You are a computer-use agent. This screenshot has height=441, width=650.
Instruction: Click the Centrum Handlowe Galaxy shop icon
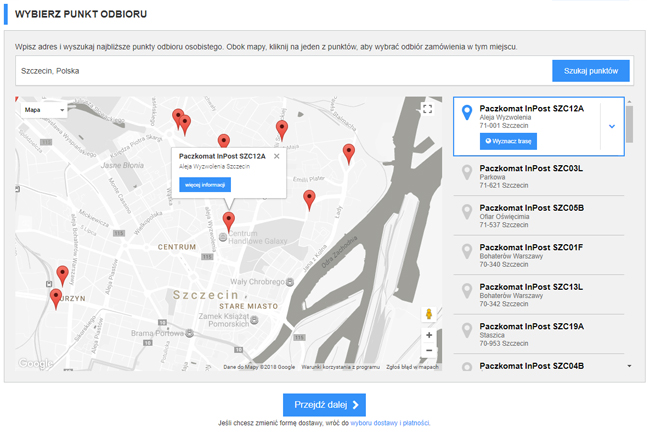coord(223,237)
